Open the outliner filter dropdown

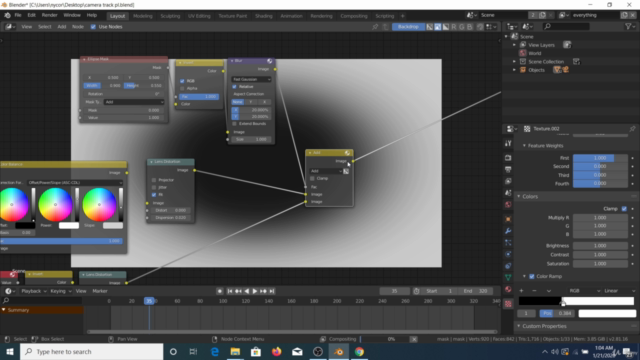point(629,27)
